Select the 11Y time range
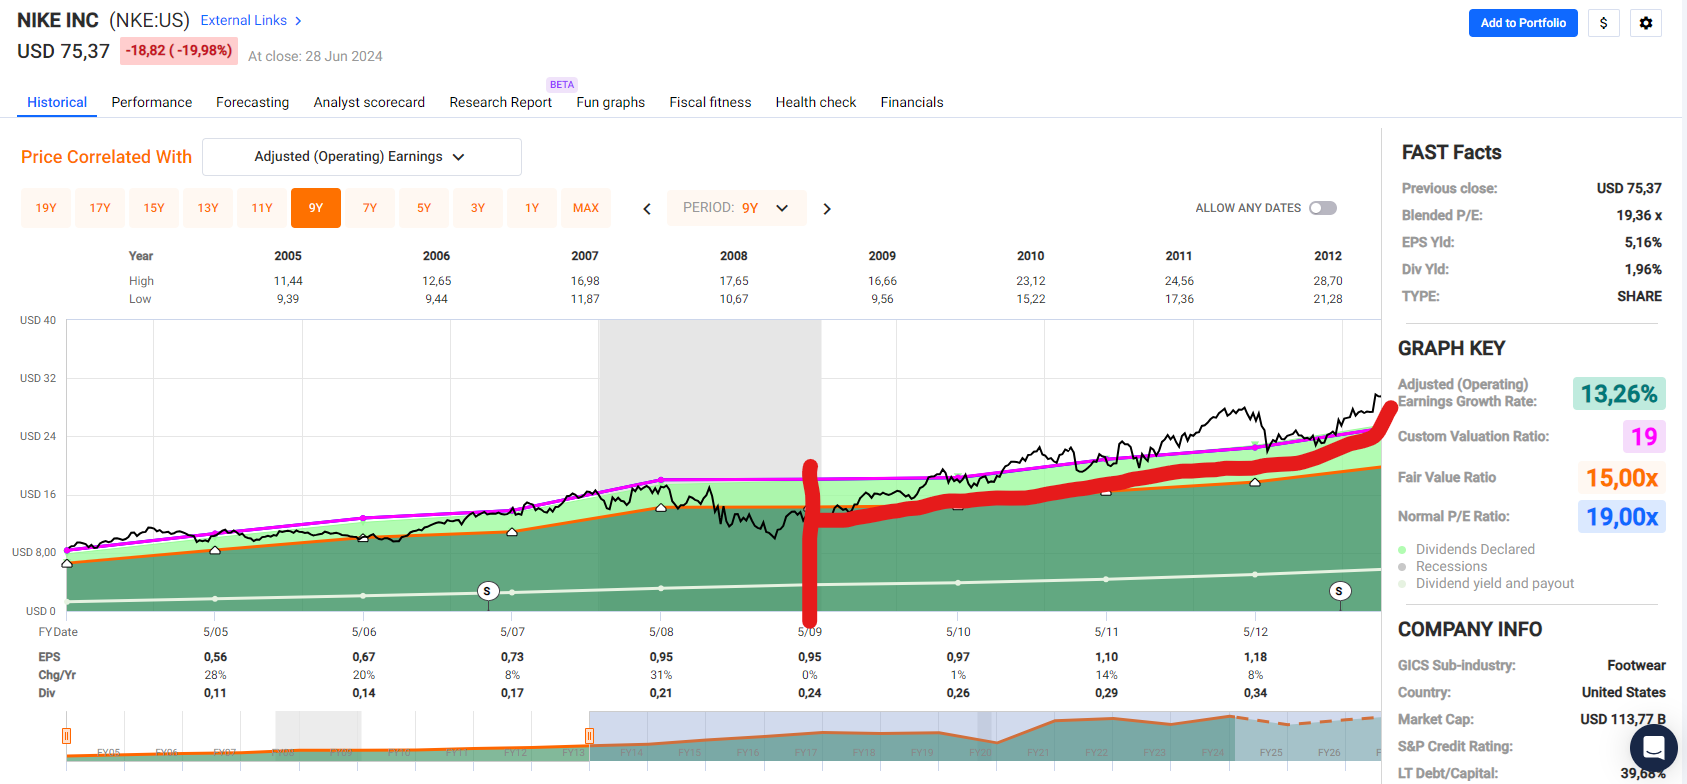This screenshot has width=1687, height=784. [262, 208]
